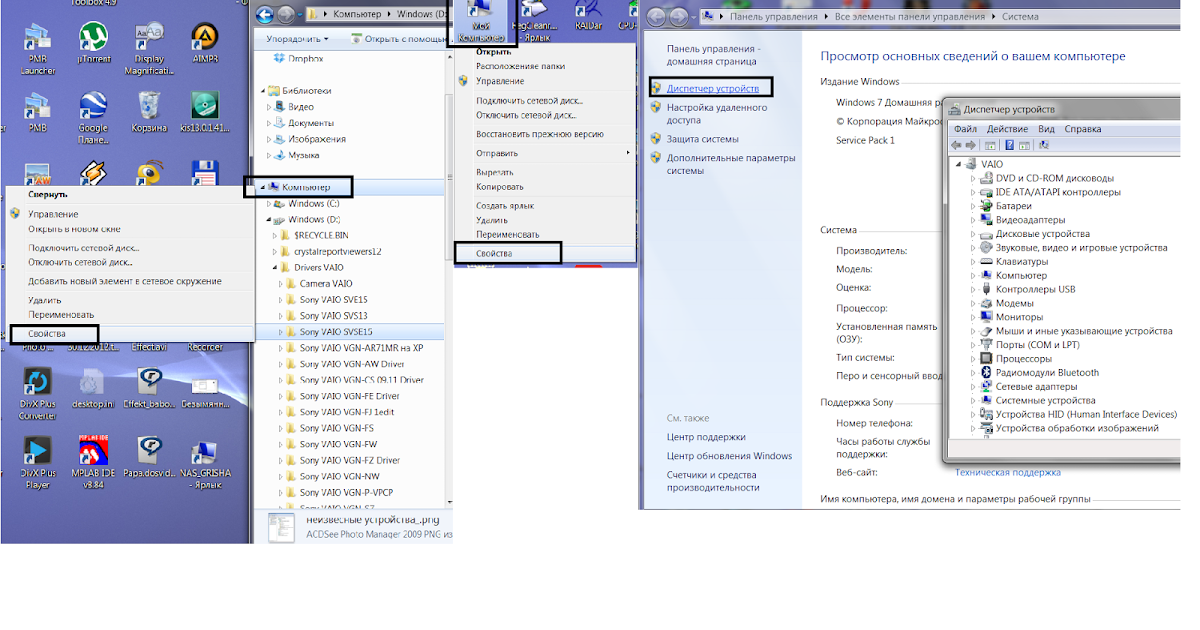Screen dimensions: 1200x630
Task: Select the Изображения library in Explorer
Action: [316, 140]
